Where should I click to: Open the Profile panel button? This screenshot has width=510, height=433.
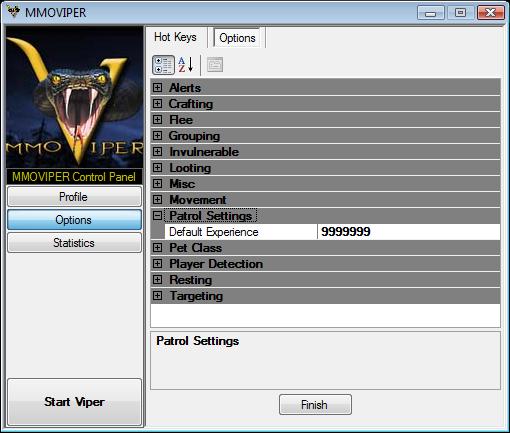pyautogui.click(x=74, y=197)
